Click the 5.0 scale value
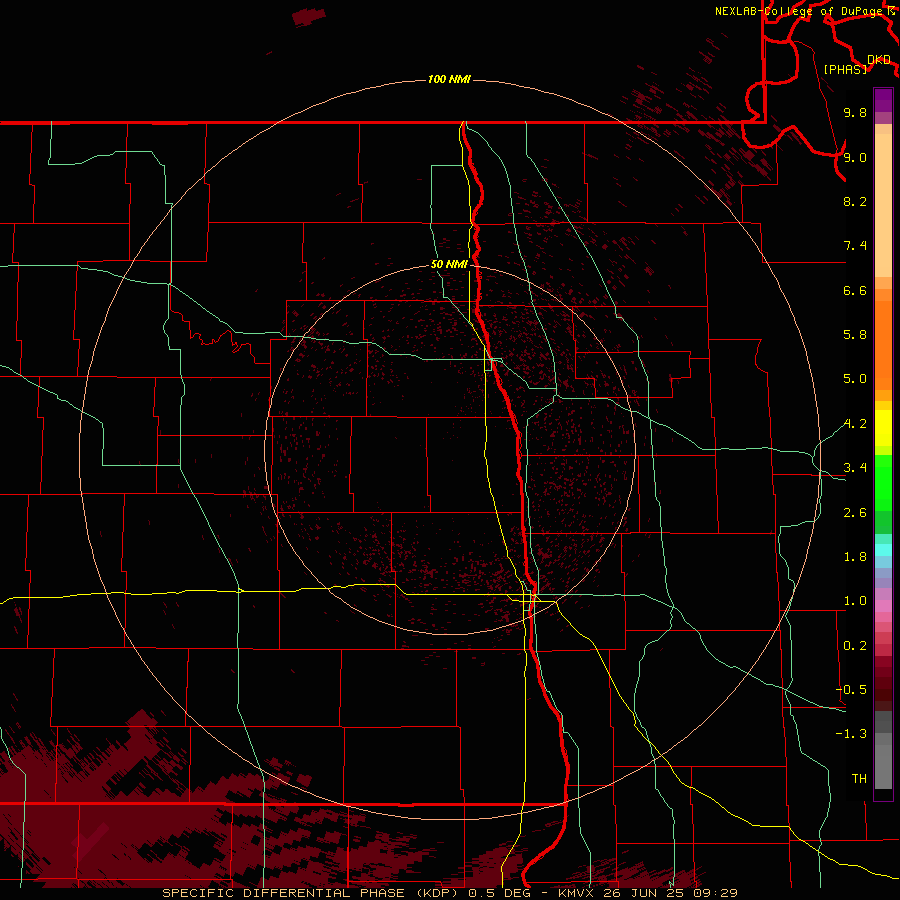 pos(855,379)
